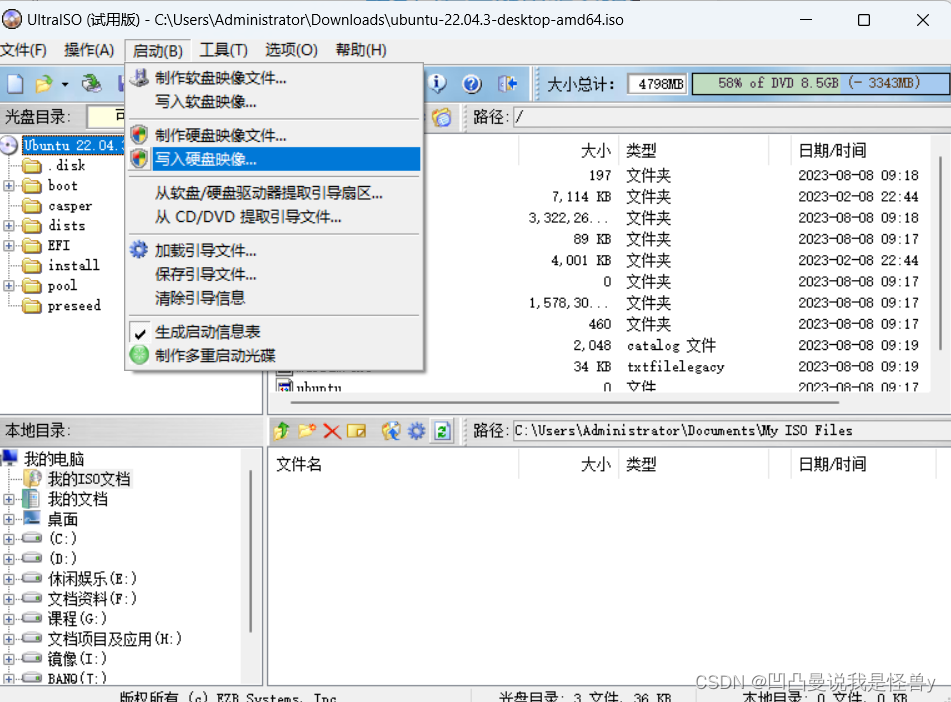Image resolution: width=951 pixels, height=702 pixels.
Task: Expand the 我的文档 tree node
Action: click(8, 499)
